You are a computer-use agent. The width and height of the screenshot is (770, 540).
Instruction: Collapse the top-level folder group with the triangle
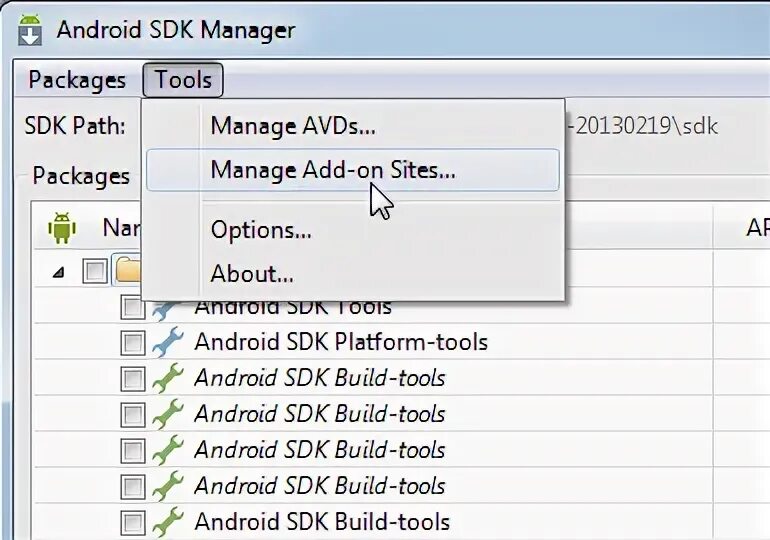pyautogui.click(x=59, y=272)
